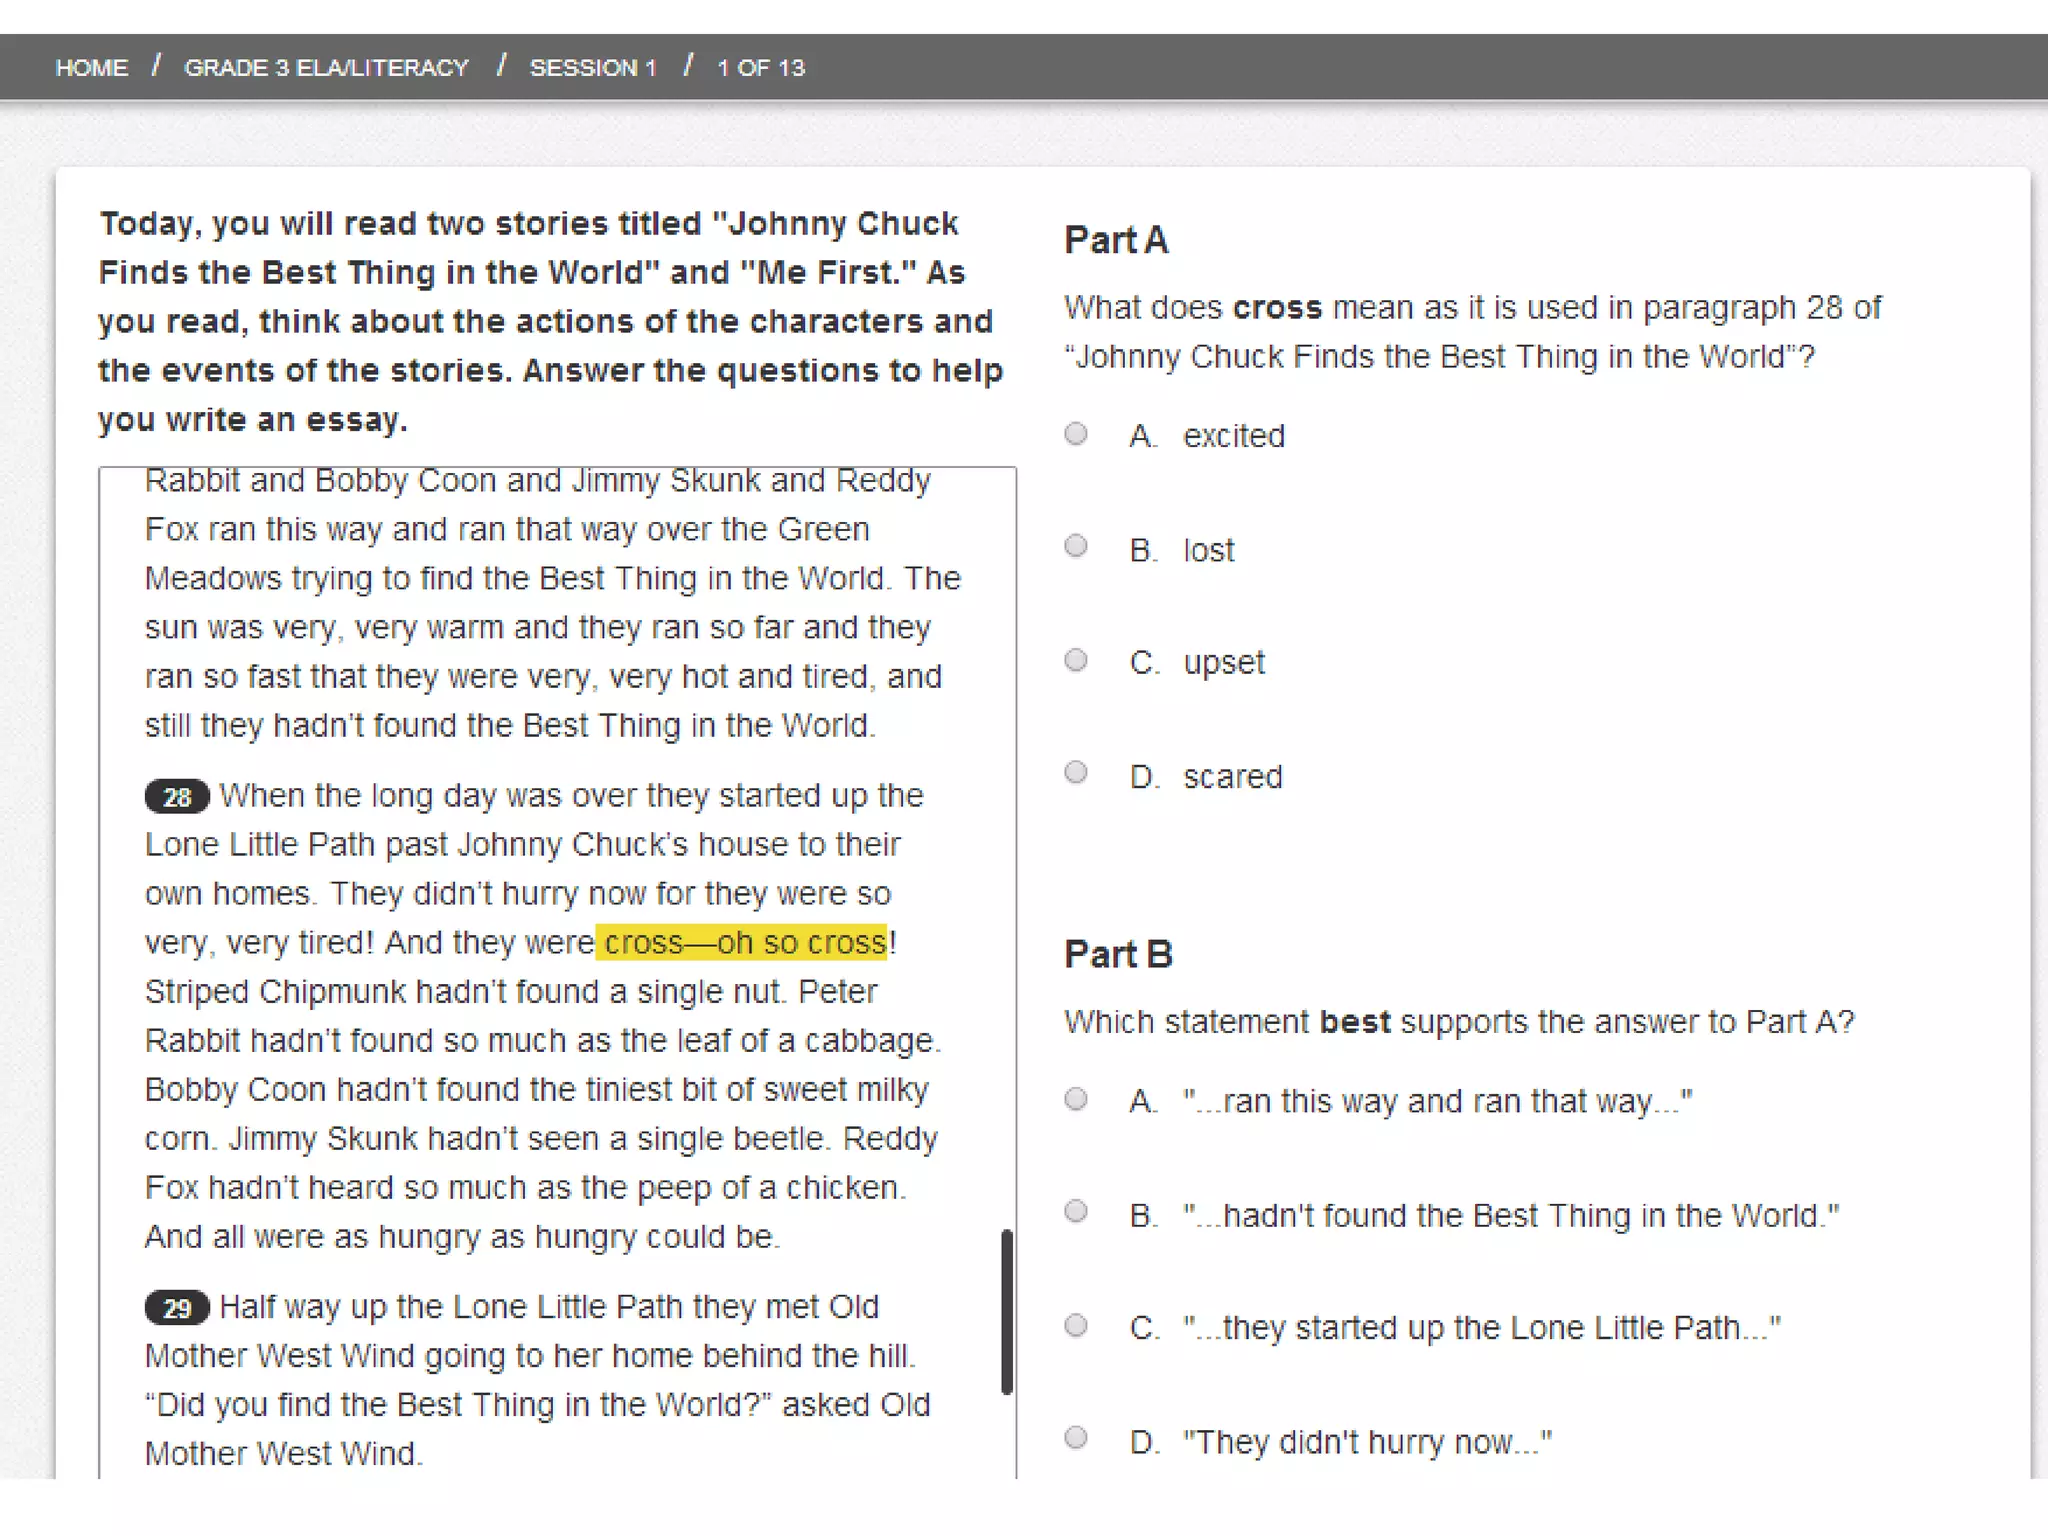Viewport: 2048px width, 1536px height.
Task: Select Part B option A radio button
Action: click(x=1076, y=1099)
